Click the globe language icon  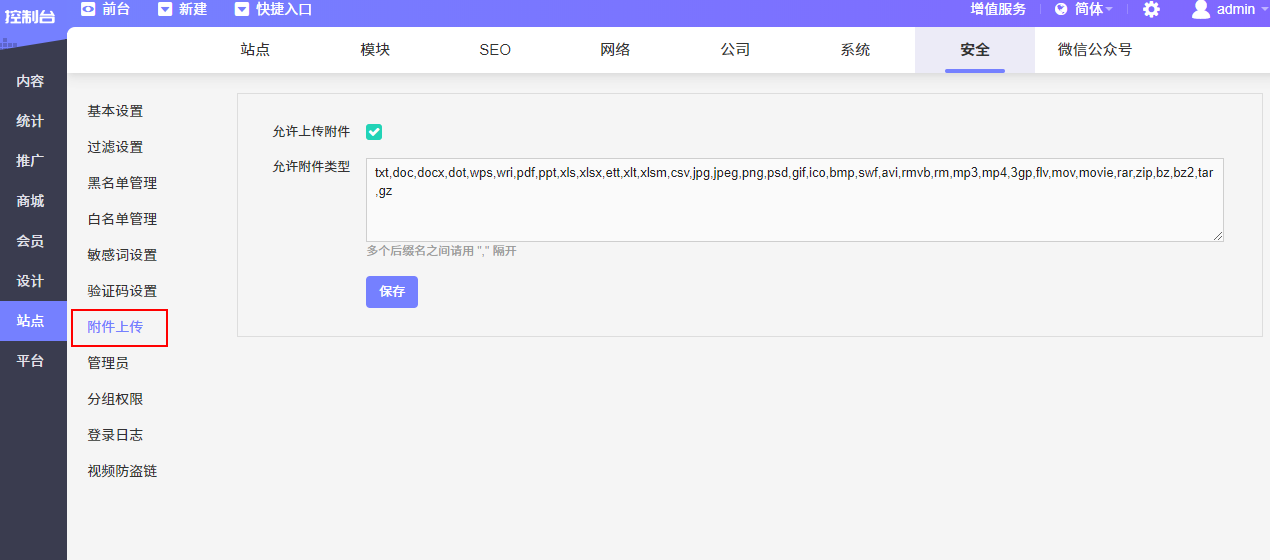[1061, 9]
